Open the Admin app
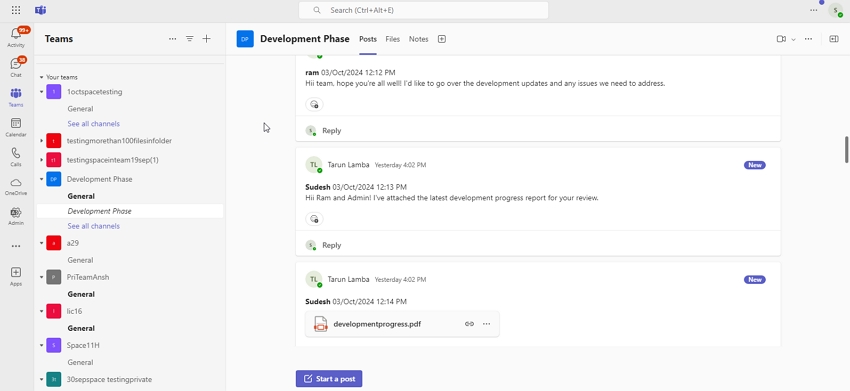This screenshot has width=850, height=391. pyautogui.click(x=16, y=216)
